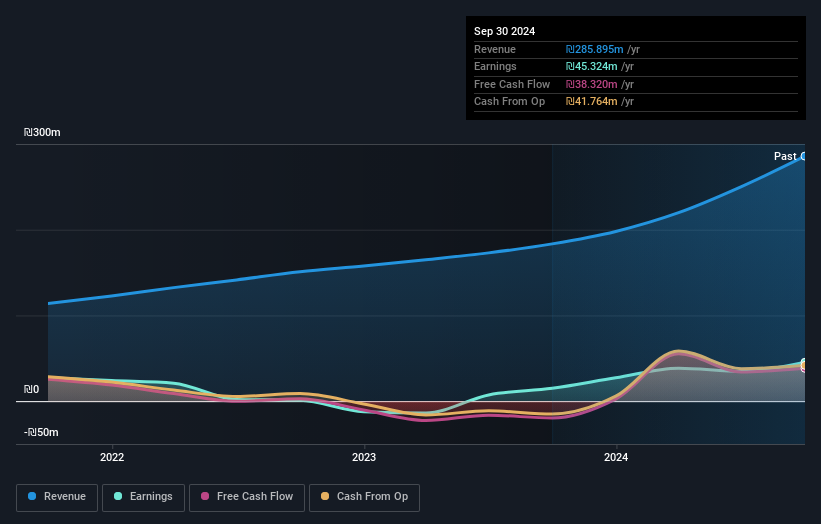Click the ₪285.895m revenue value
Image resolution: width=821 pixels, height=524 pixels.
[x=594, y=49]
